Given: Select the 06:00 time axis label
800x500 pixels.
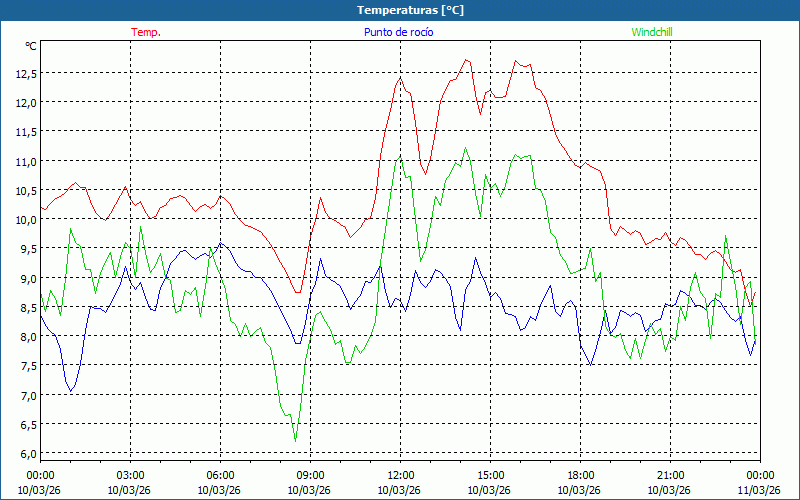Looking at the screenshot, I should click(220, 475).
